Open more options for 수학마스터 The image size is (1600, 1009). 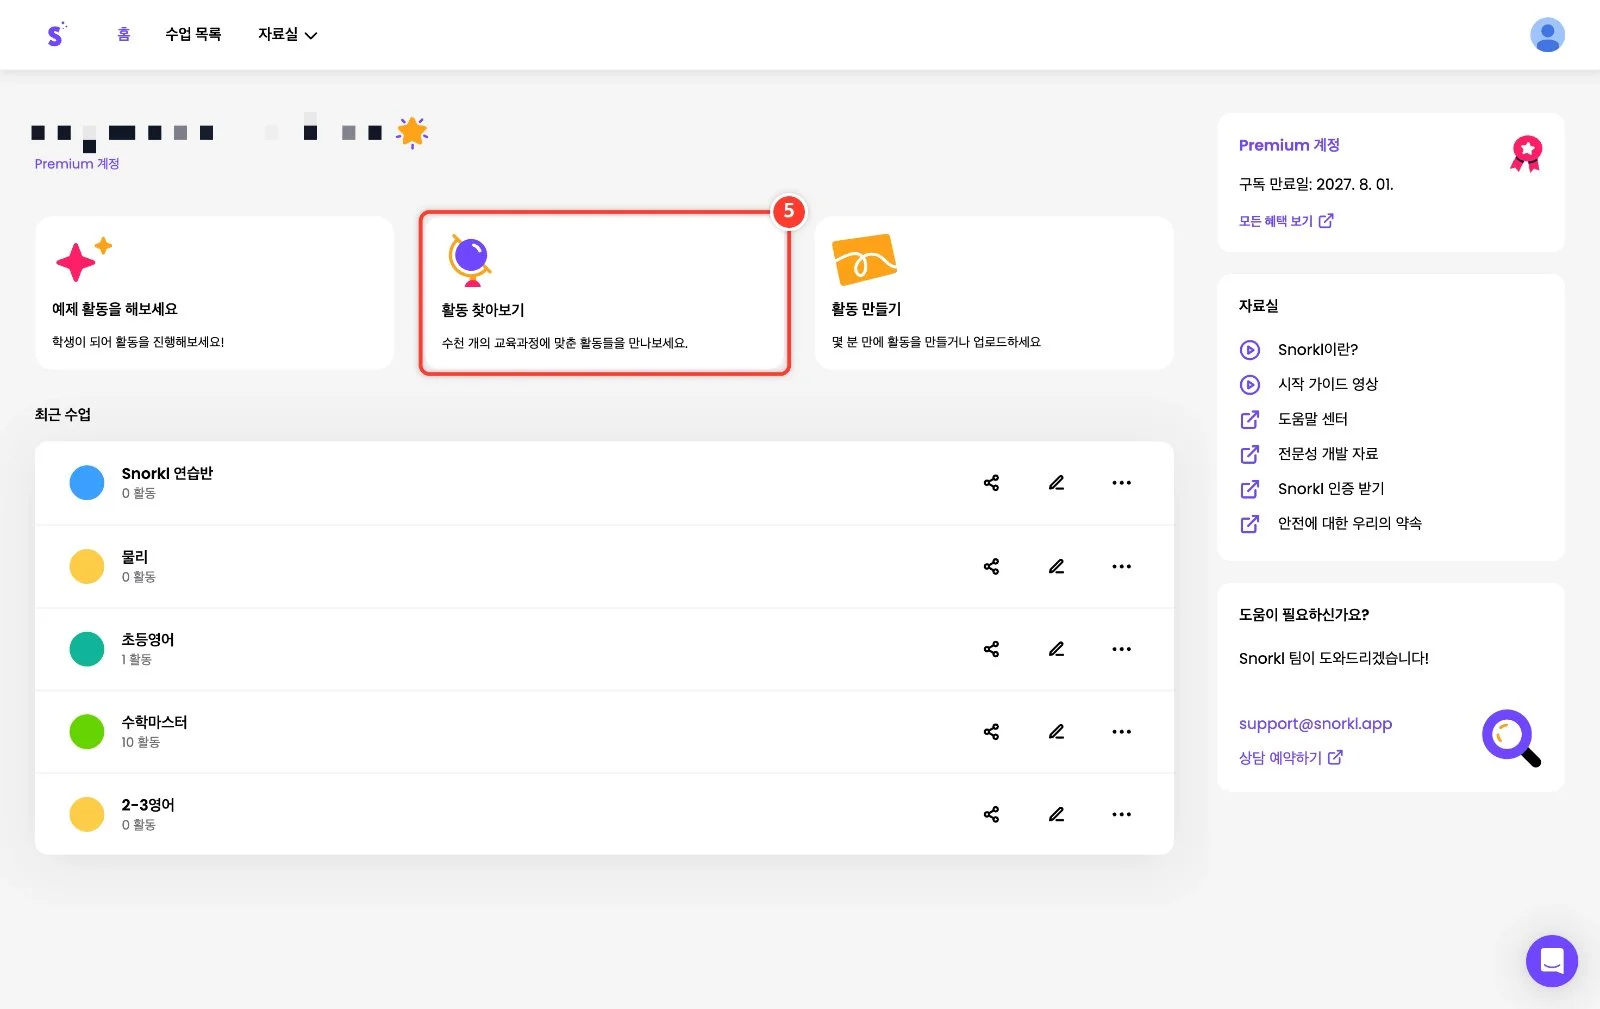[x=1121, y=732]
